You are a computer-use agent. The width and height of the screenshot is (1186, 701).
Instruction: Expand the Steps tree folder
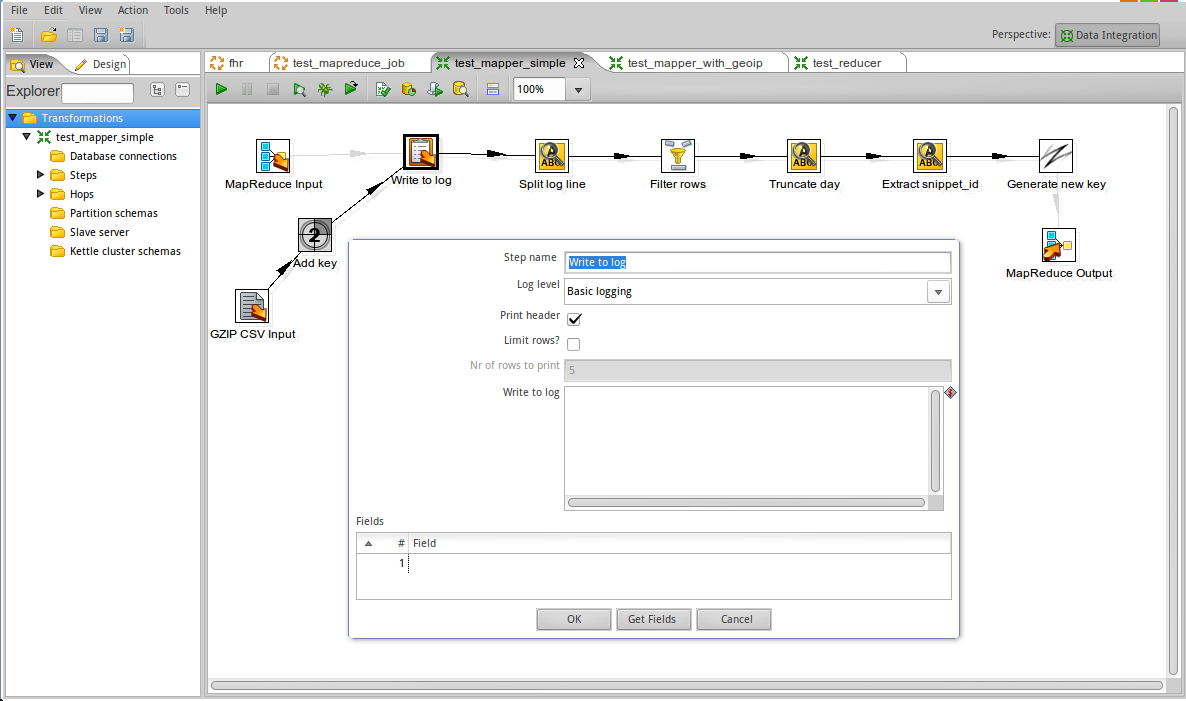40,175
